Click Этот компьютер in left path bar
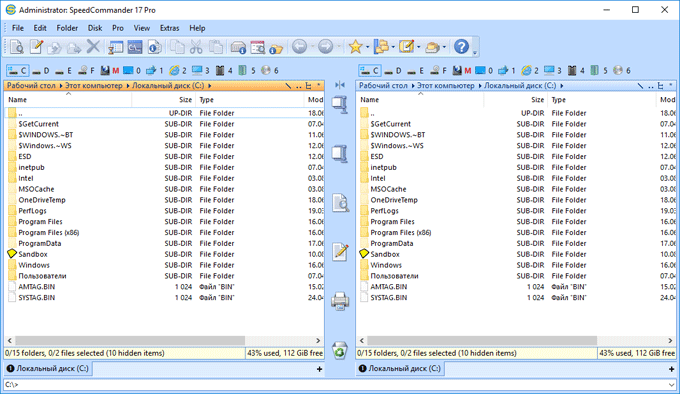Viewport: 680px width, 394px height. point(94,86)
